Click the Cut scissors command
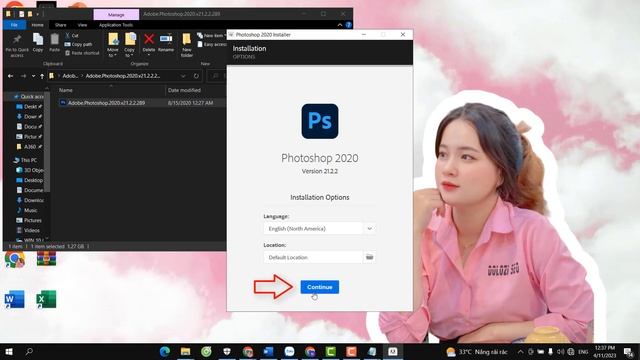Image resolution: width=640 pixels, height=360 pixels. pyautogui.click(x=72, y=36)
